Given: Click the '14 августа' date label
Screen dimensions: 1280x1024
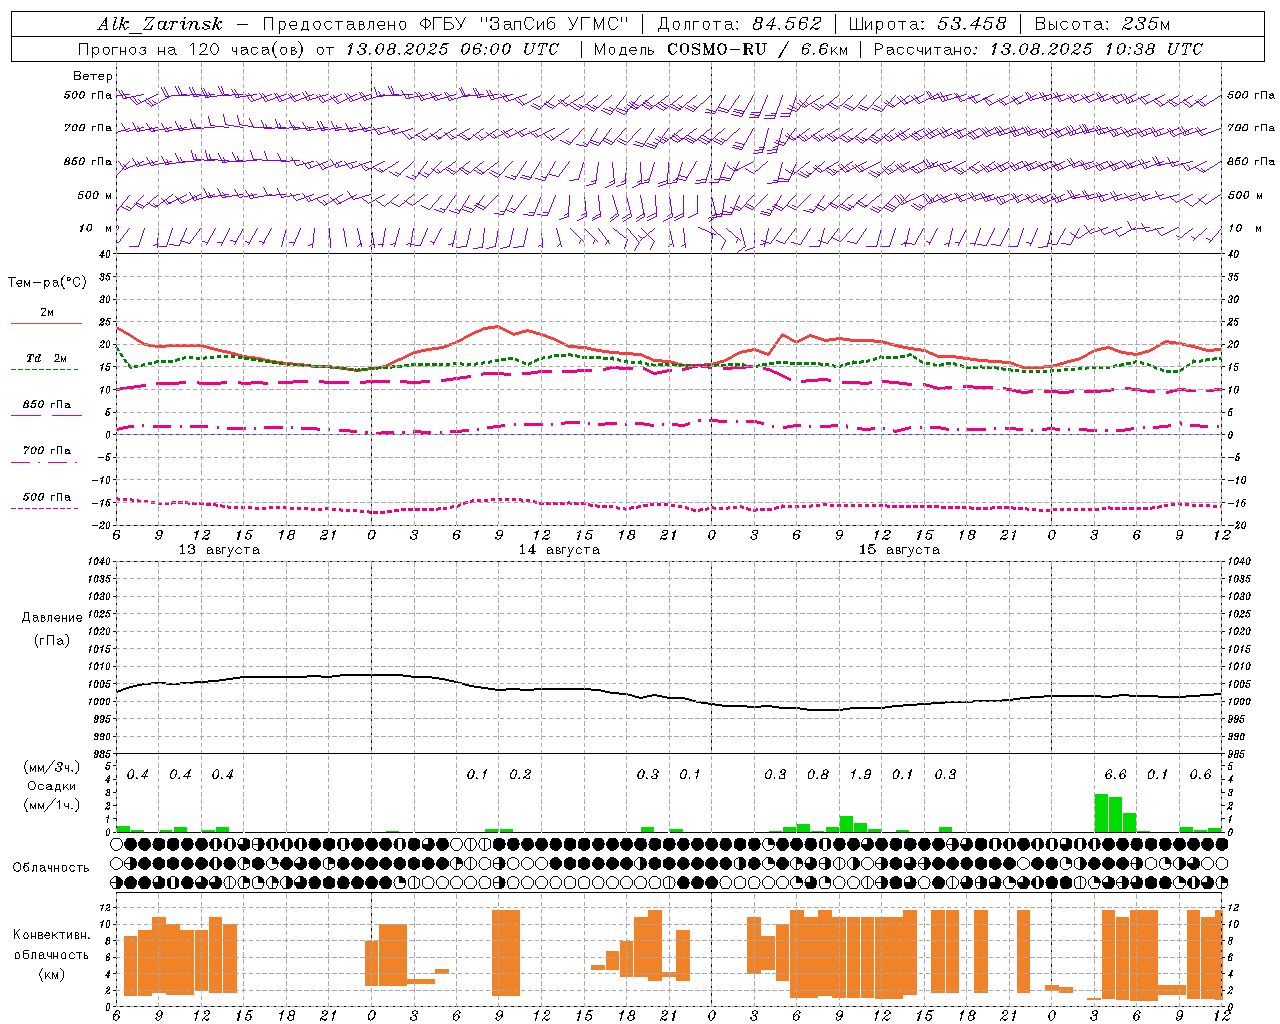Looking at the screenshot, I should [x=559, y=550].
